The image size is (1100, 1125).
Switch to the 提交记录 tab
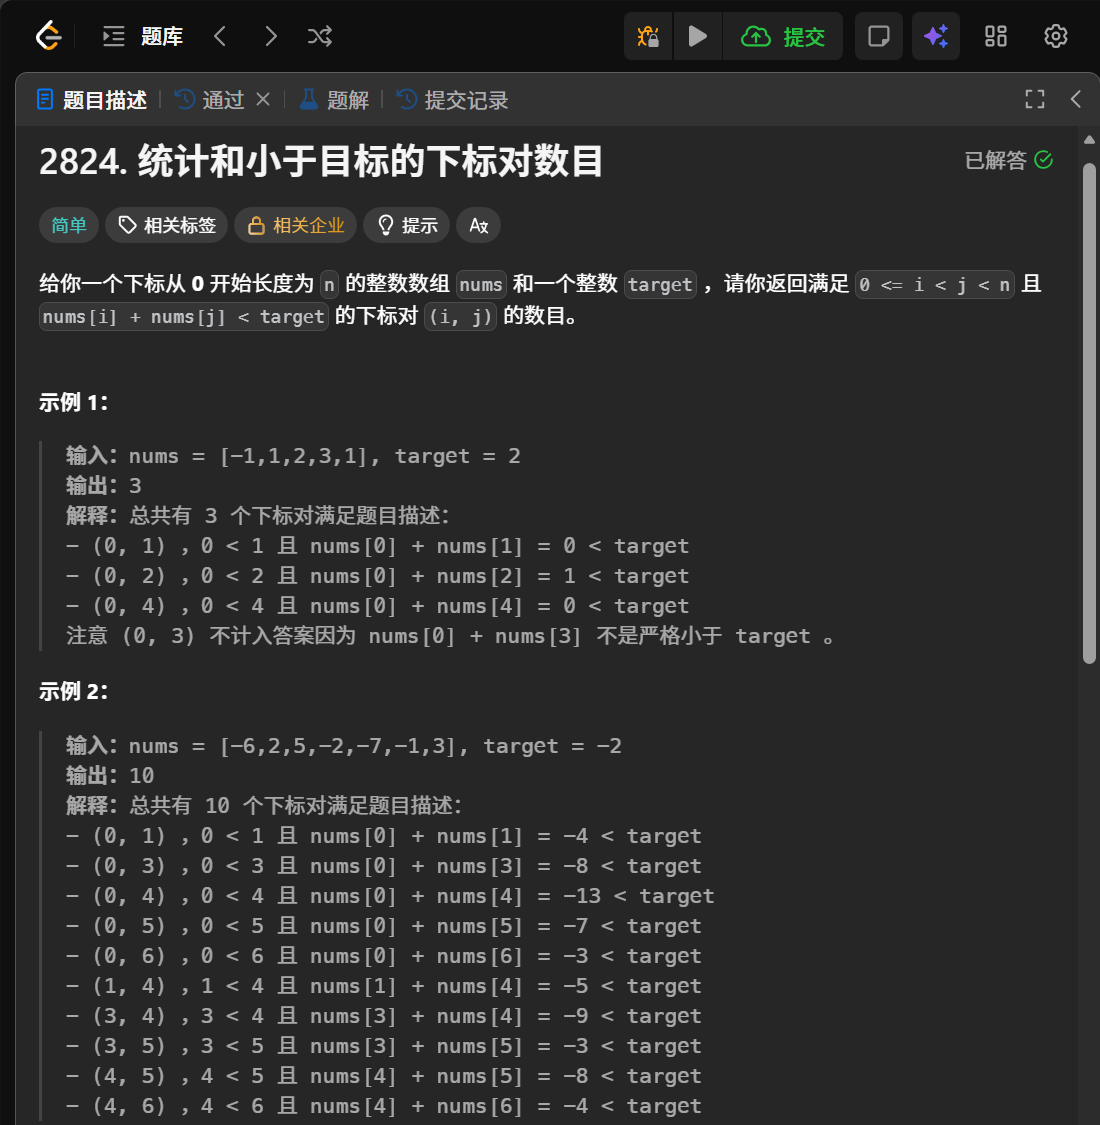click(x=452, y=100)
